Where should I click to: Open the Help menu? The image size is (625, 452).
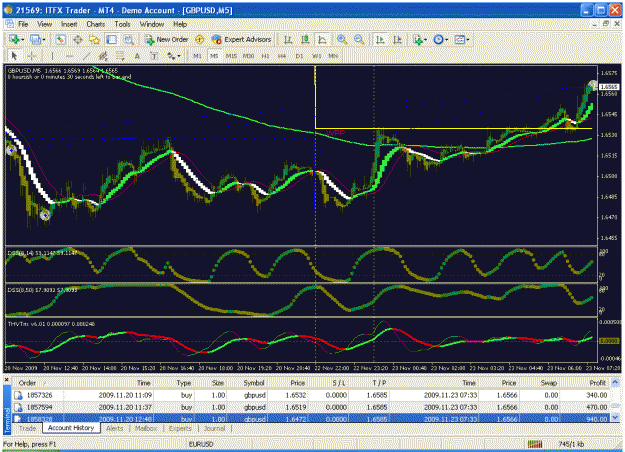pos(180,24)
